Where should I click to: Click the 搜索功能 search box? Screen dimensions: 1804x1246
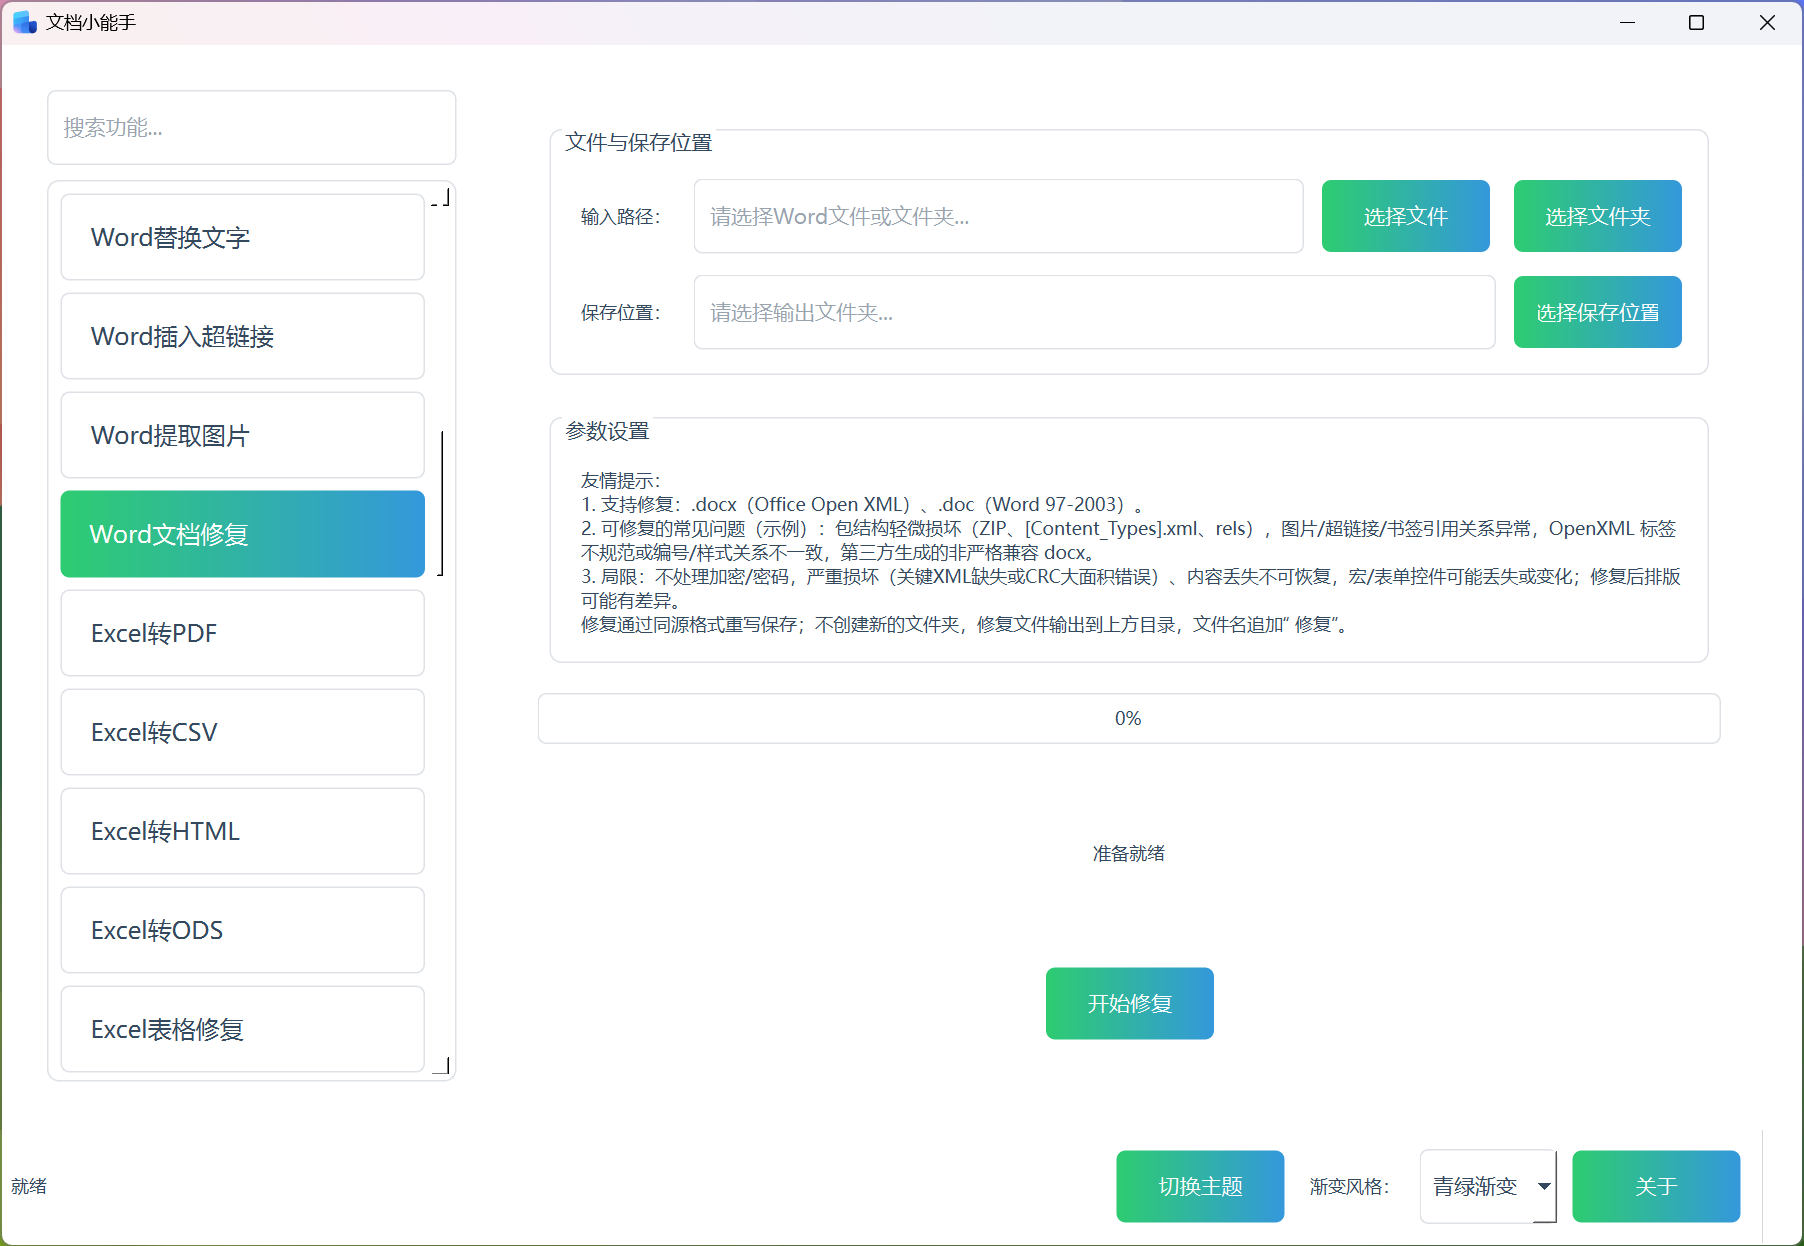pyautogui.click(x=251, y=127)
